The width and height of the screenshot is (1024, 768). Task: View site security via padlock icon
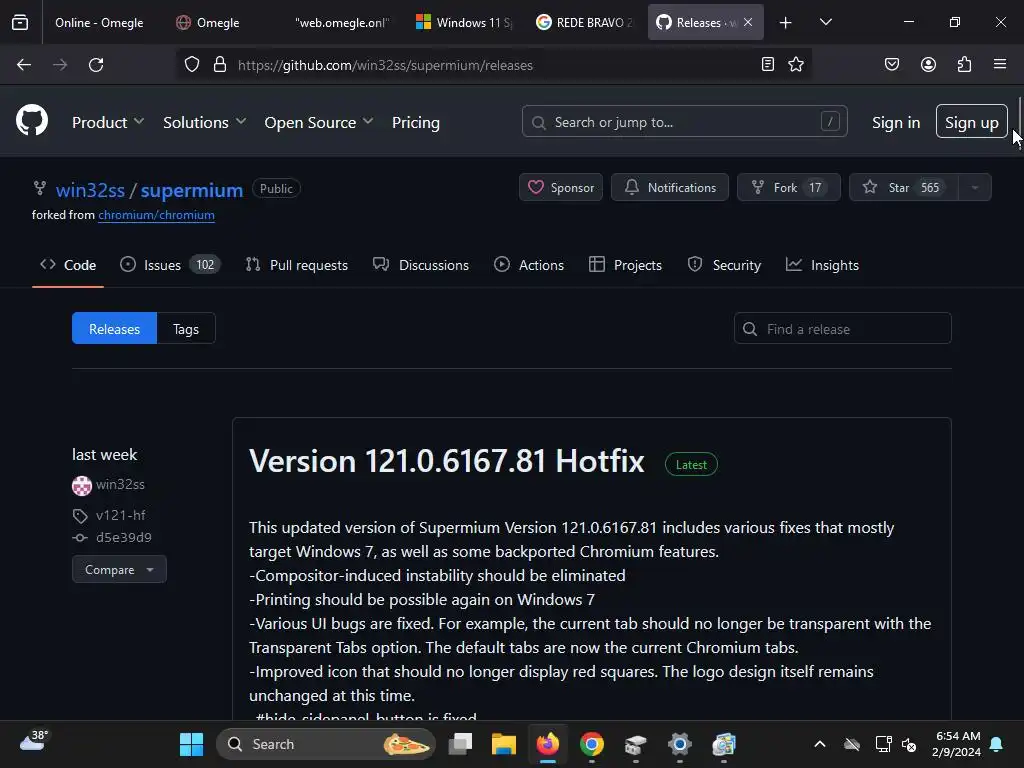tap(220, 65)
